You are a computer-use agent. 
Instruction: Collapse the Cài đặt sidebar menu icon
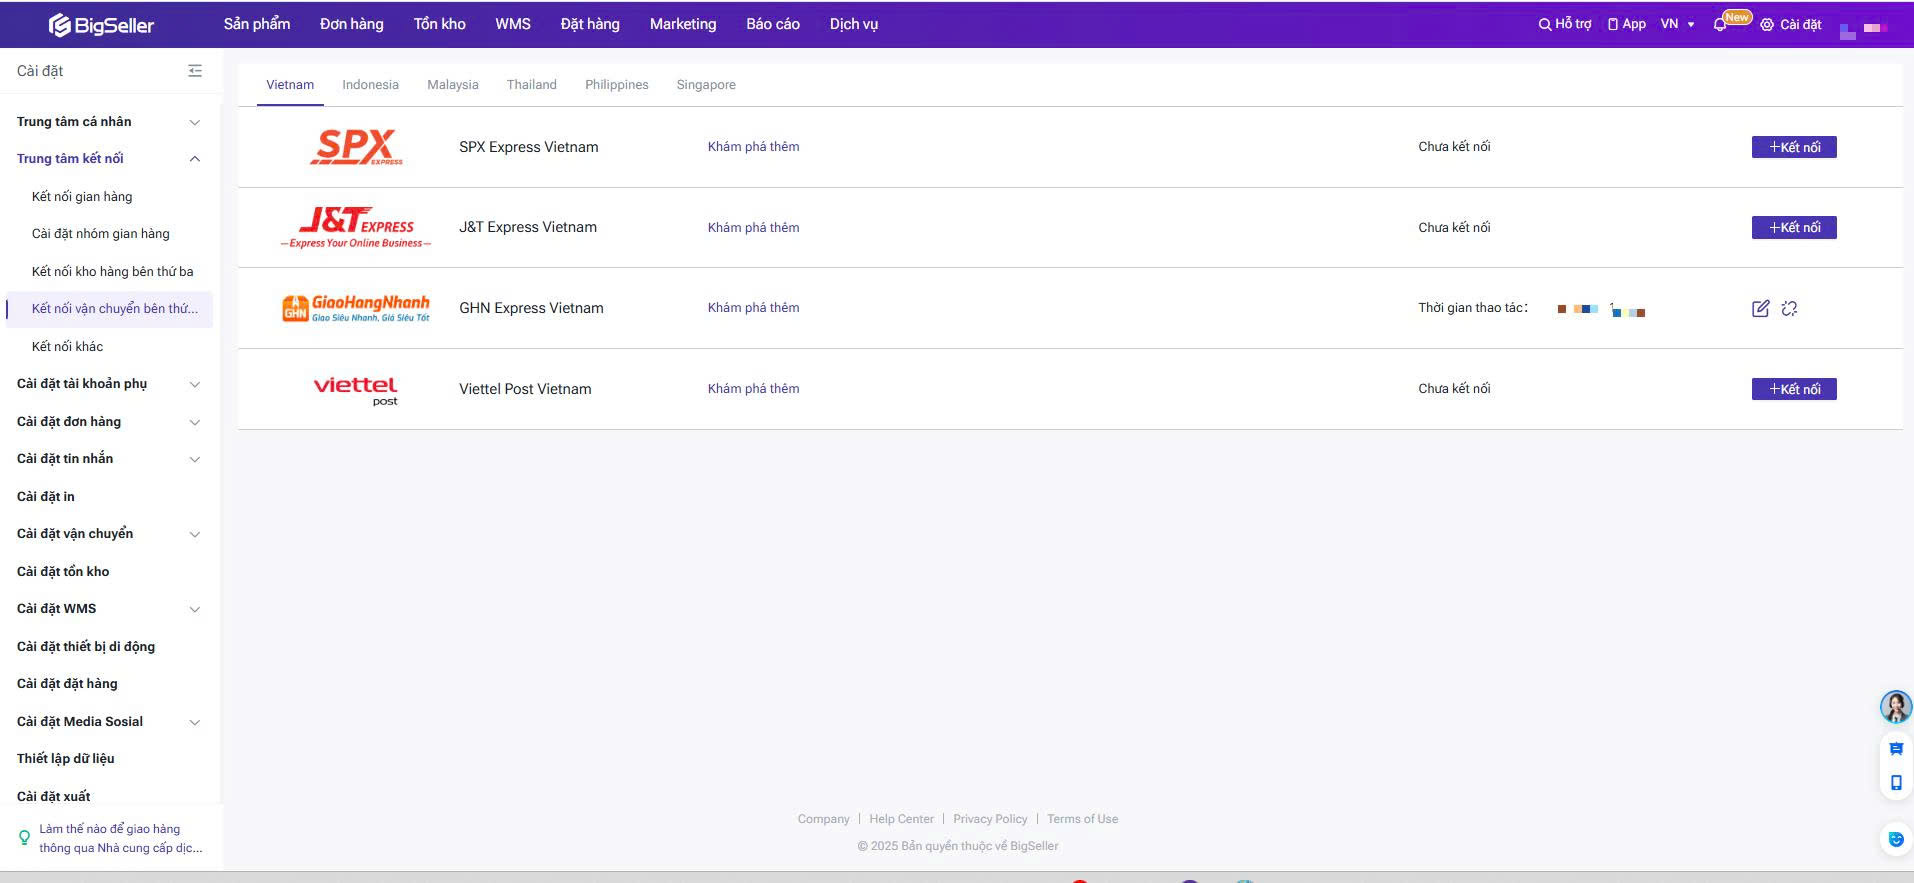(x=195, y=71)
